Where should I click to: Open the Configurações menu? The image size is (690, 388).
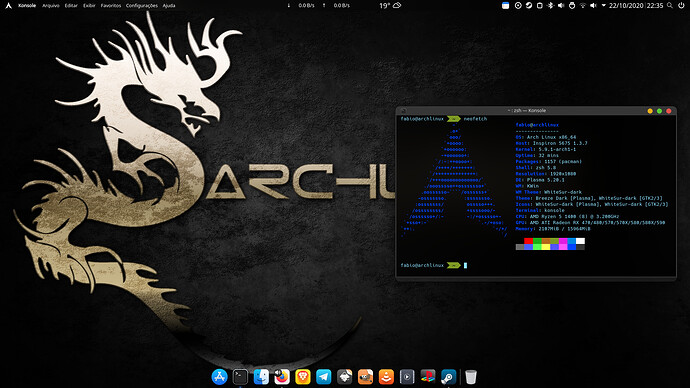[142, 5]
